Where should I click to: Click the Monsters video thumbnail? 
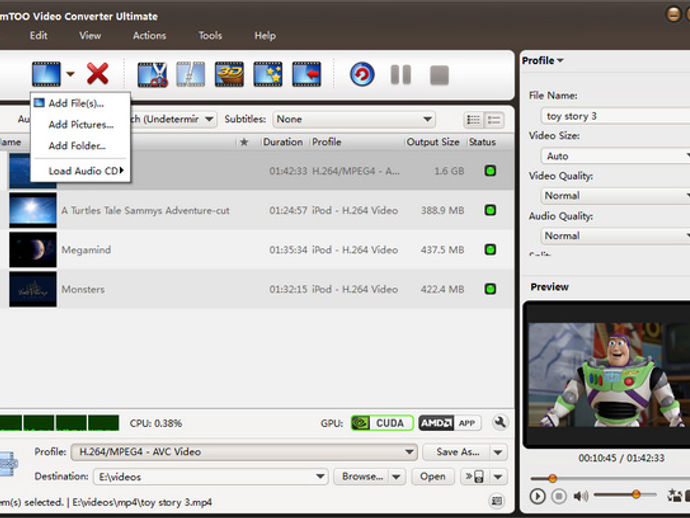[x=33, y=289]
